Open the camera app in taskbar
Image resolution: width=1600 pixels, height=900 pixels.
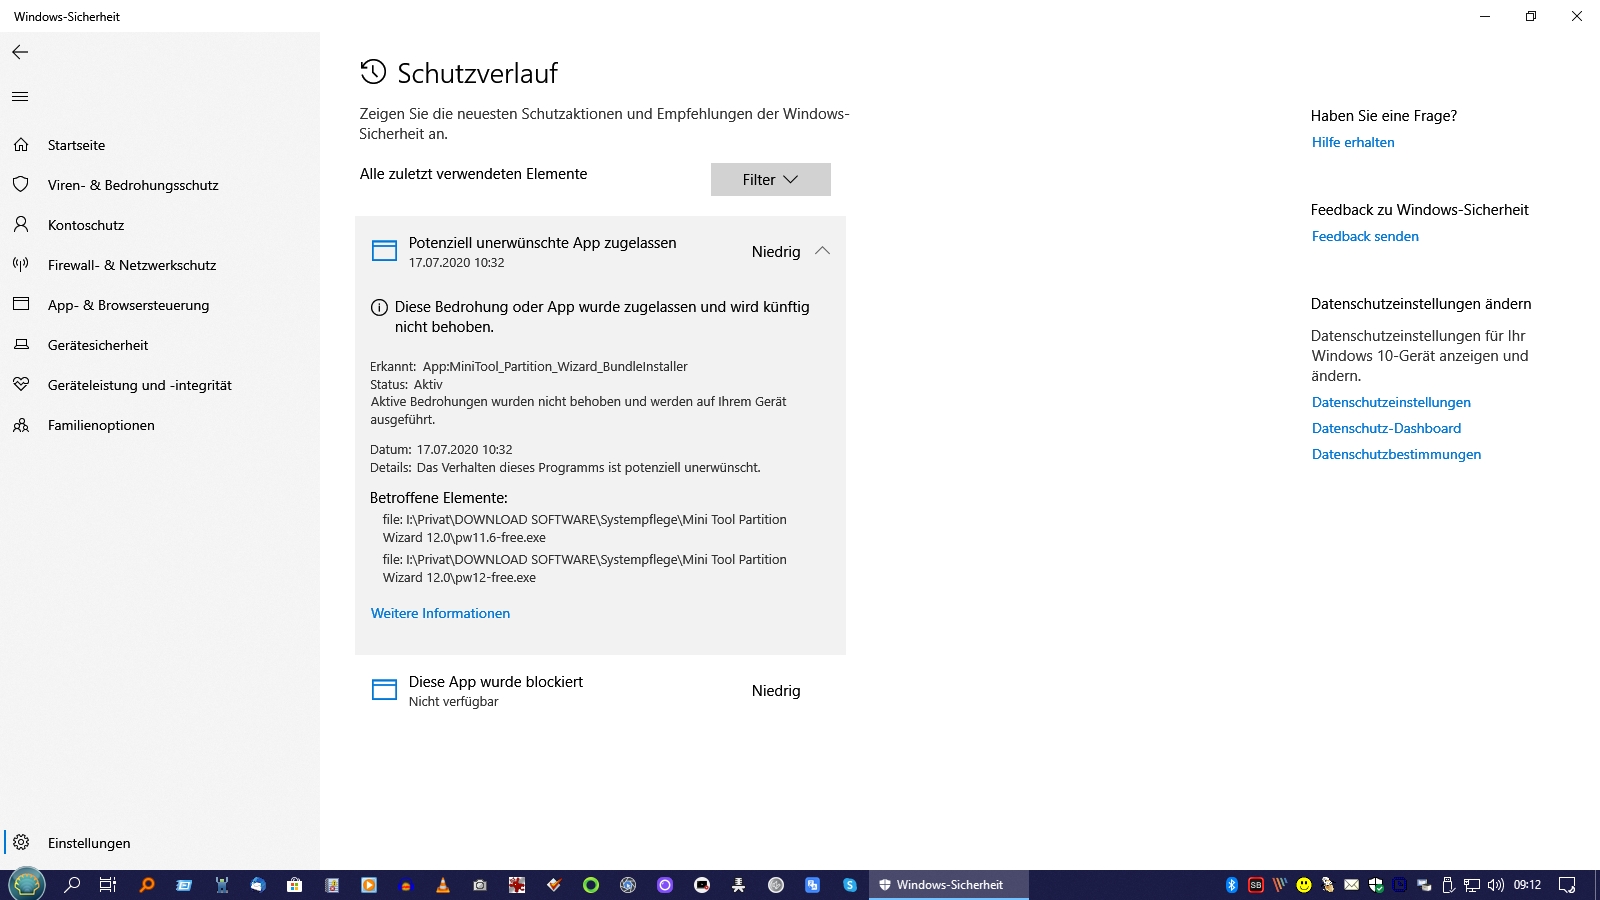click(x=480, y=885)
